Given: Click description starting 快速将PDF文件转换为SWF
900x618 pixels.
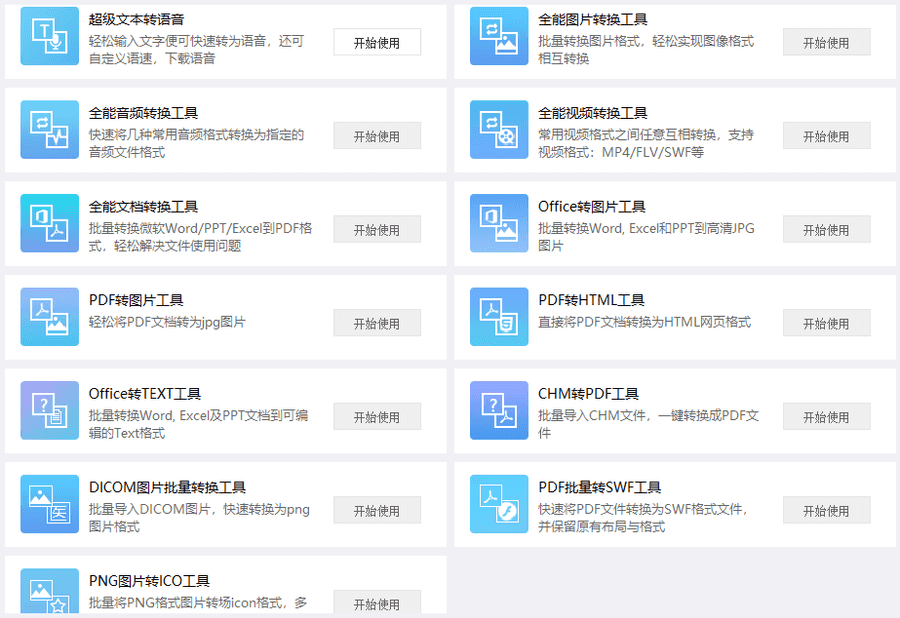Looking at the screenshot, I should pyautogui.click(x=643, y=518).
